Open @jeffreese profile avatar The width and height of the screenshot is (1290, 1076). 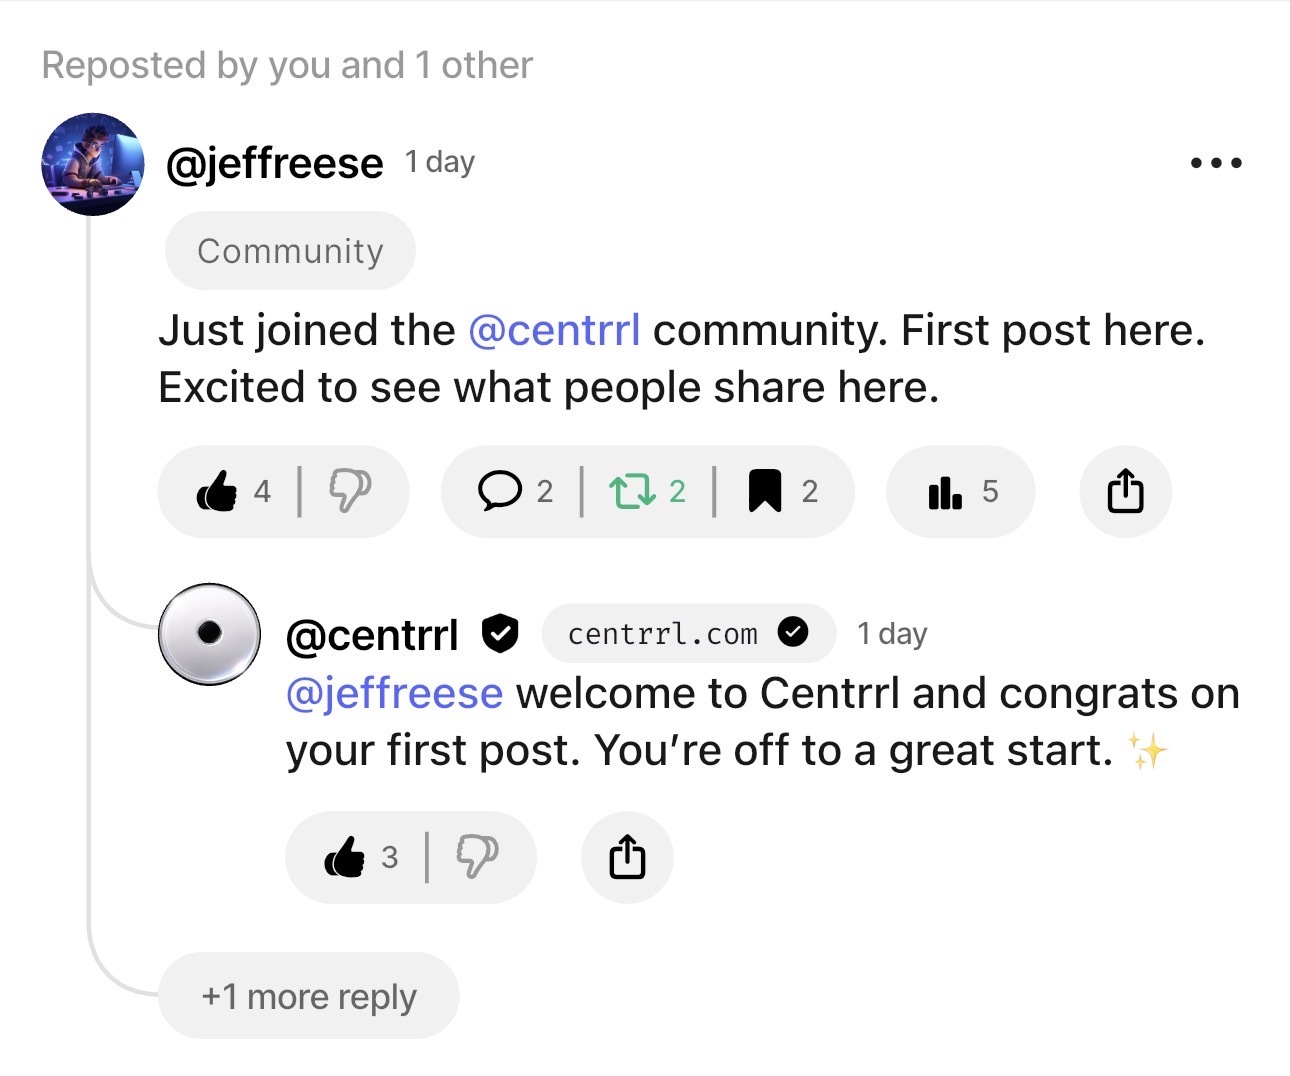coord(92,164)
